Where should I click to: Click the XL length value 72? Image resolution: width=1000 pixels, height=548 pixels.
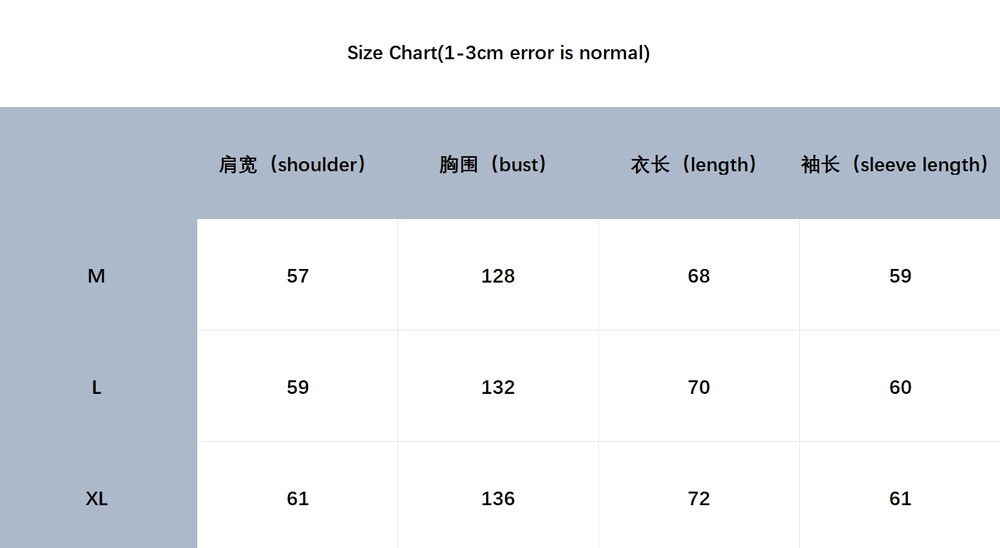pyautogui.click(x=699, y=498)
